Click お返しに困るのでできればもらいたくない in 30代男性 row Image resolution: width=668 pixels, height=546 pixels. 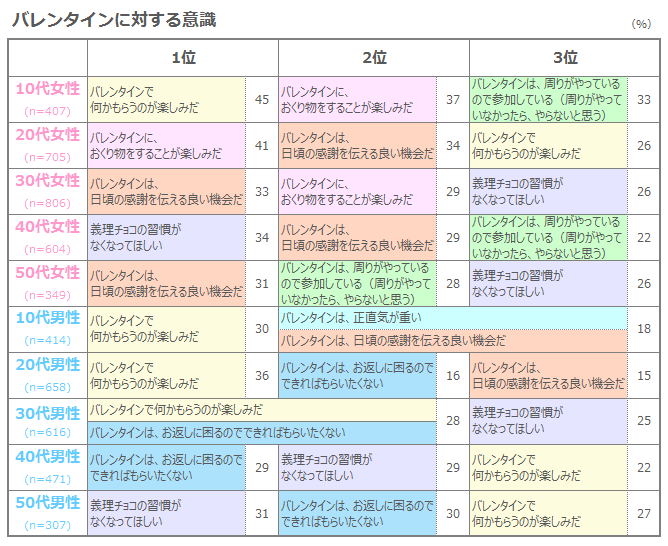point(262,433)
